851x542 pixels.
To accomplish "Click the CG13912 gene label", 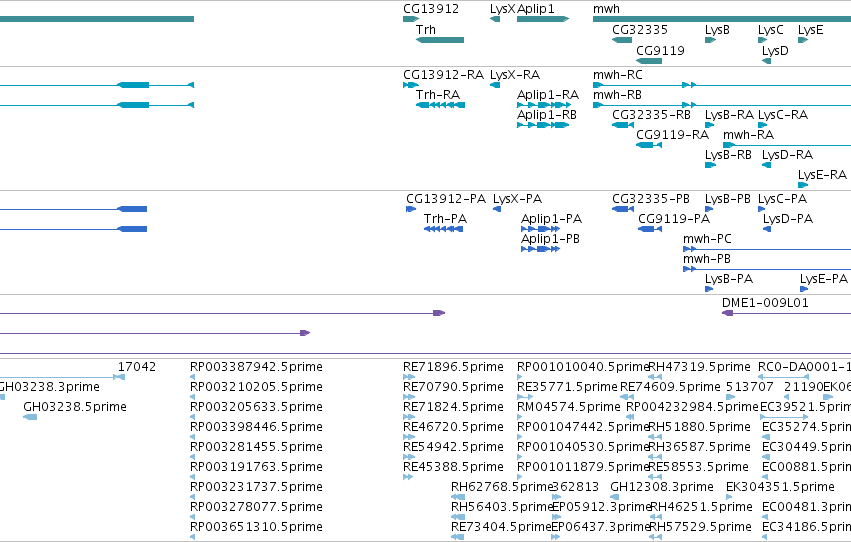I will (x=431, y=9).
